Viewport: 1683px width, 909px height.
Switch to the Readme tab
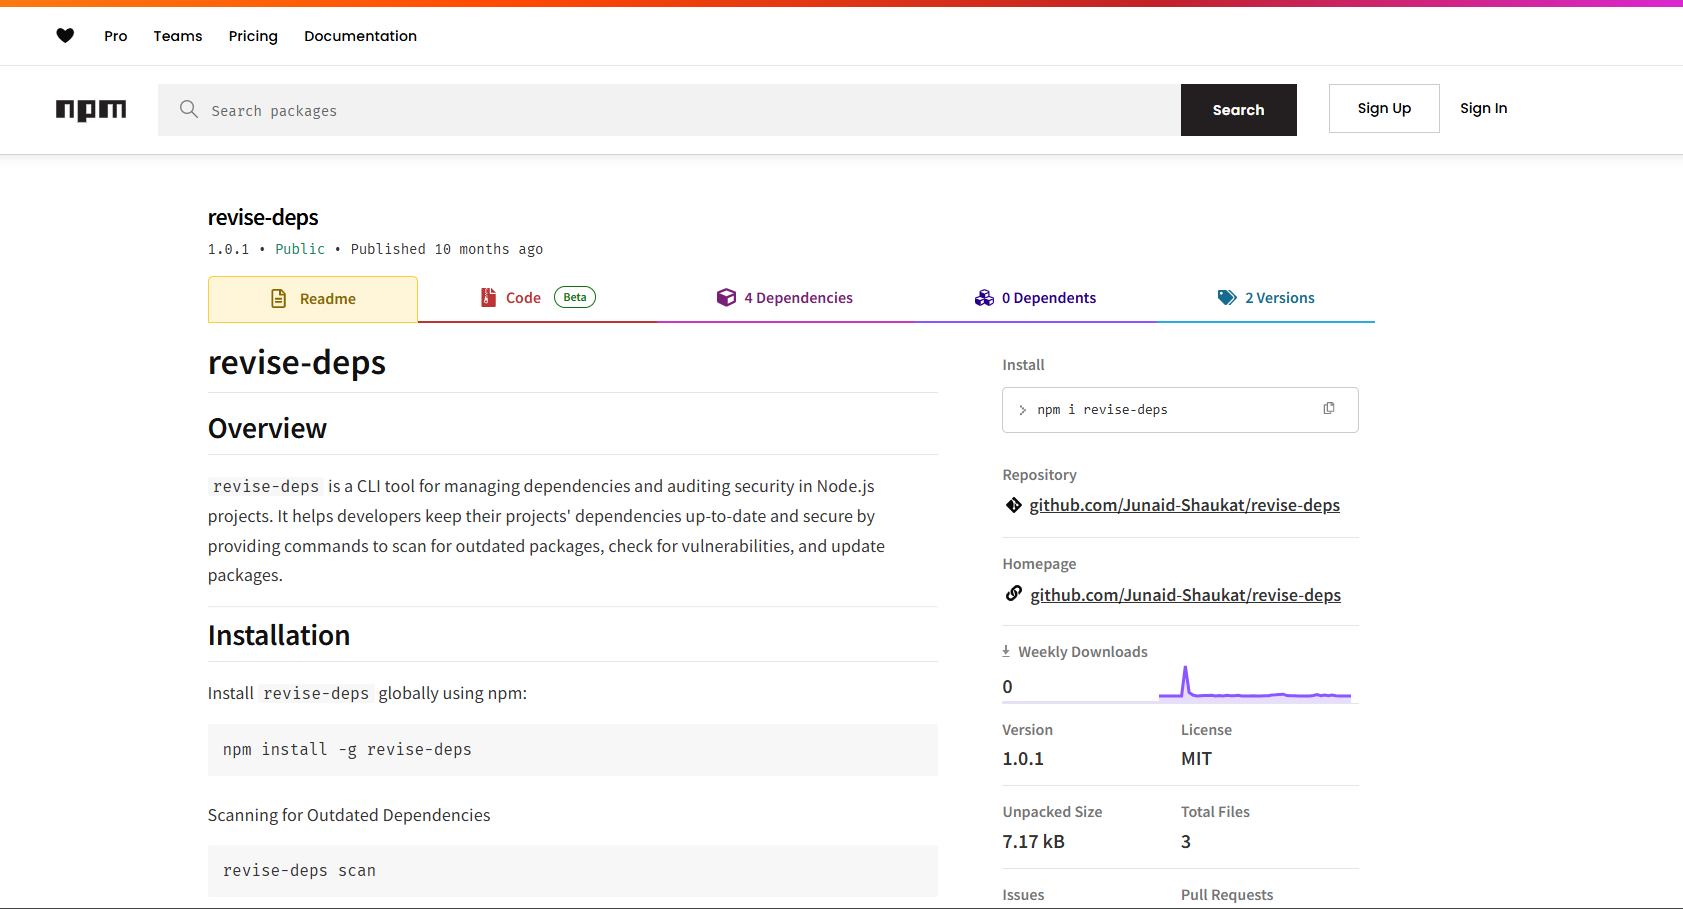tap(313, 298)
